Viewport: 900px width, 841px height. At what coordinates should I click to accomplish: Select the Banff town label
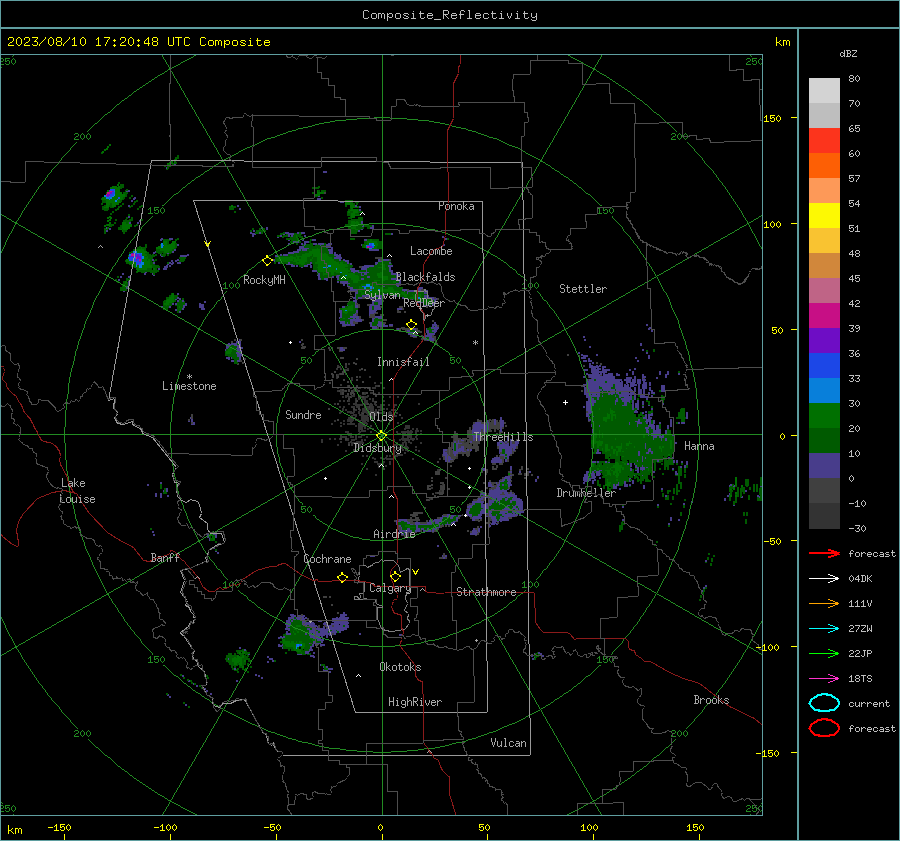click(x=165, y=558)
